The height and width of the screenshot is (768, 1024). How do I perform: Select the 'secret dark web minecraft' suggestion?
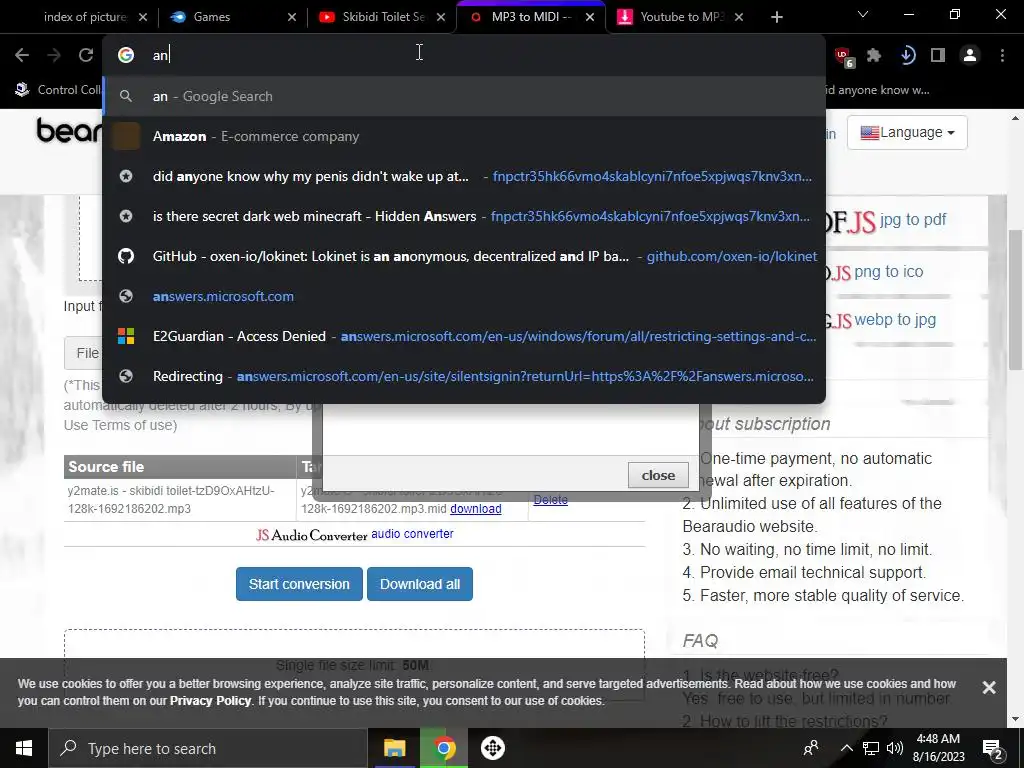[x=464, y=216]
